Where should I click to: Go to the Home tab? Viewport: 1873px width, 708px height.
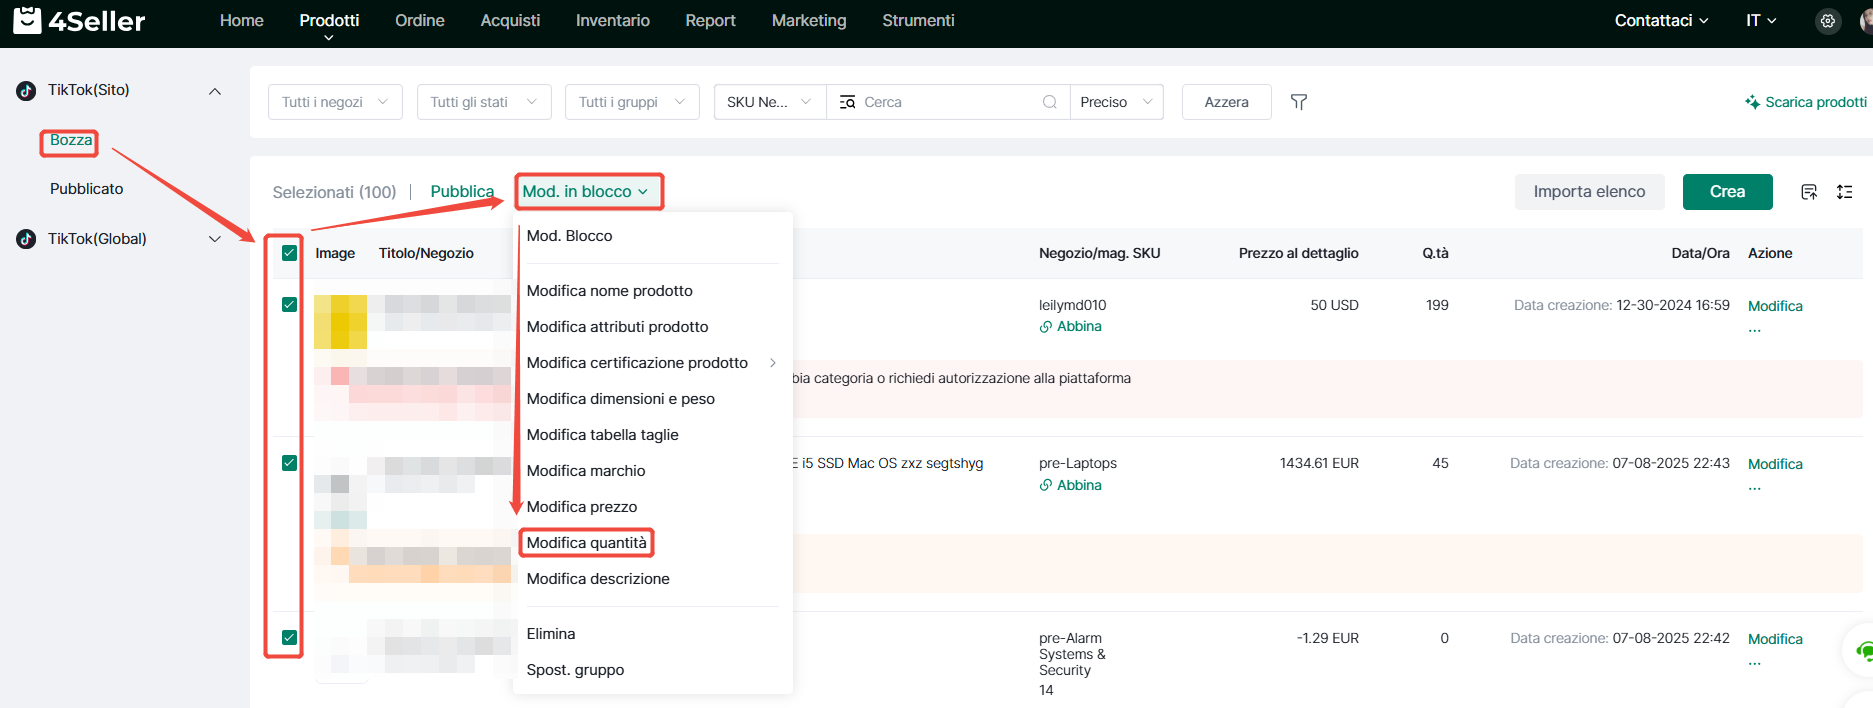click(x=242, y=21)
